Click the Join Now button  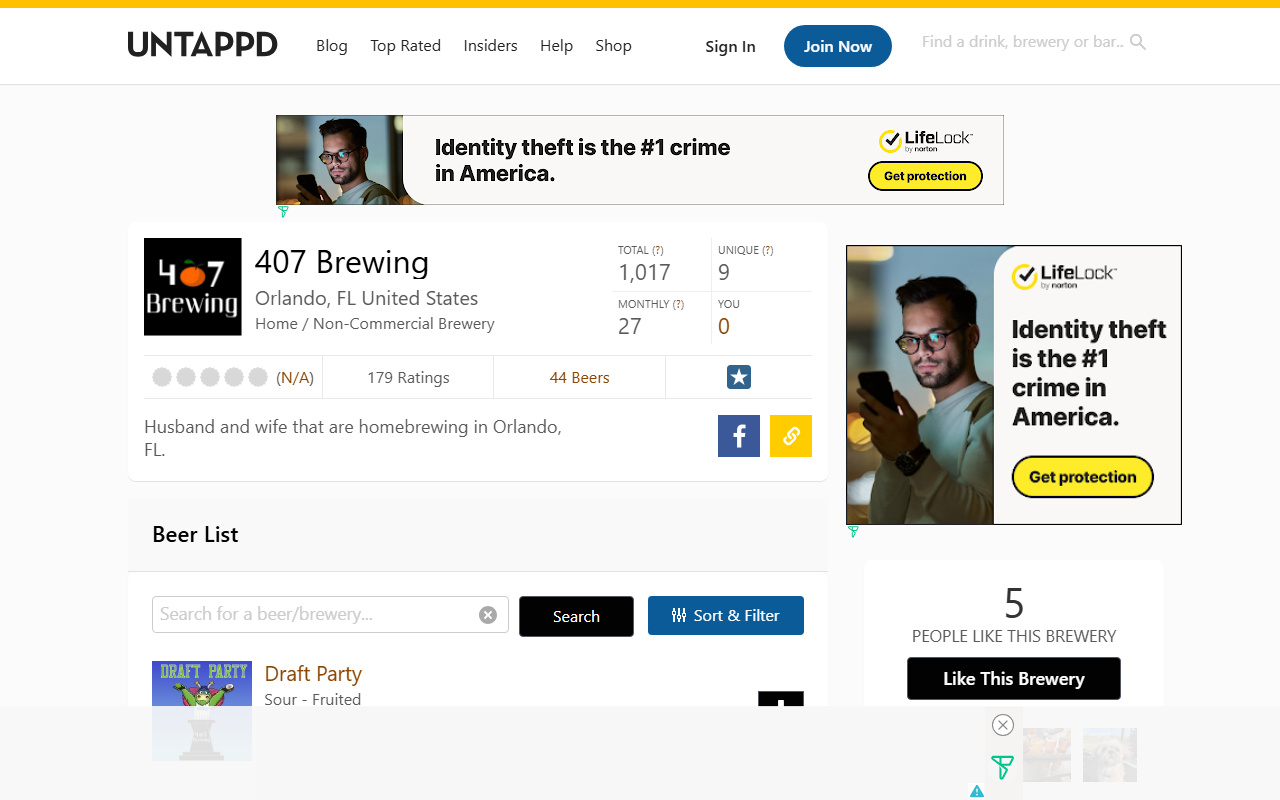838,46
